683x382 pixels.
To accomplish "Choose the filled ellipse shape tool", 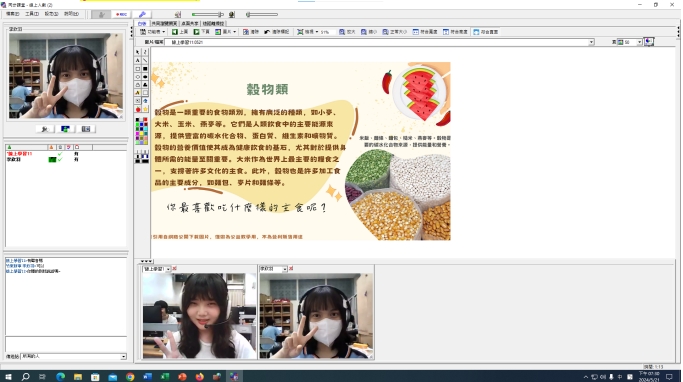I will click(145, 77).
